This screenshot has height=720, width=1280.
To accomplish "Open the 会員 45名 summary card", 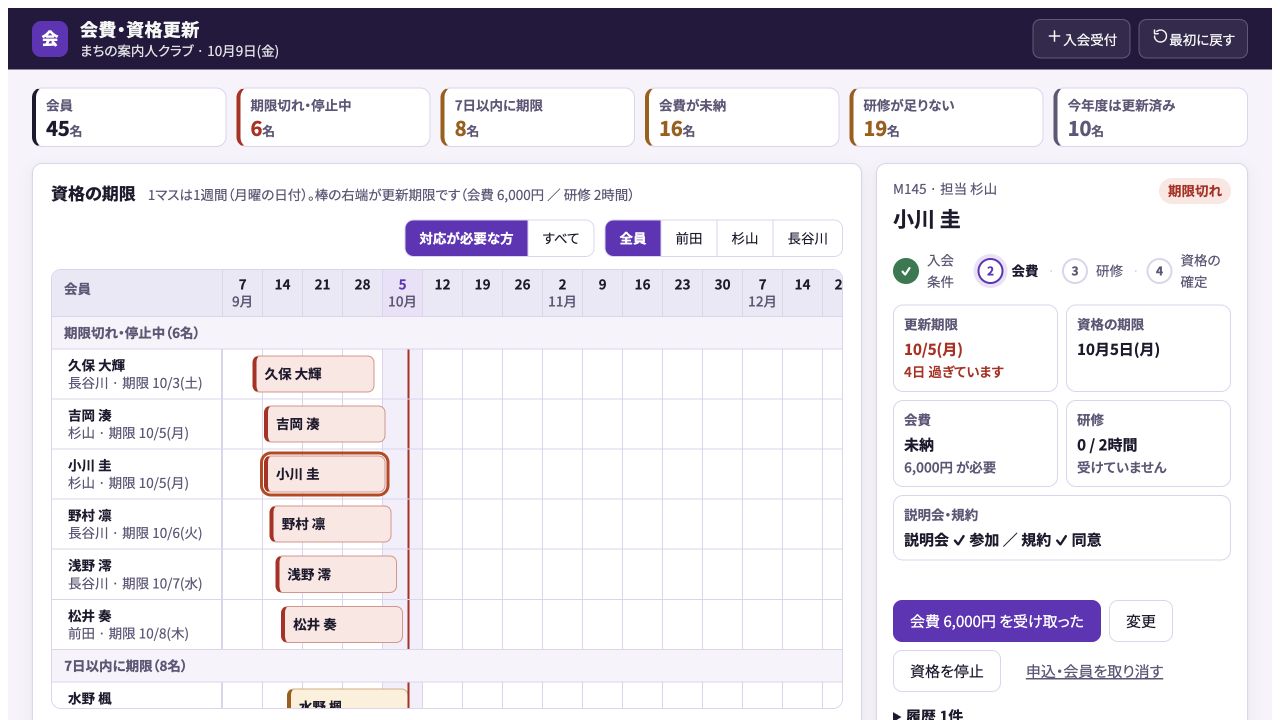I will click(x=129, y=117).
